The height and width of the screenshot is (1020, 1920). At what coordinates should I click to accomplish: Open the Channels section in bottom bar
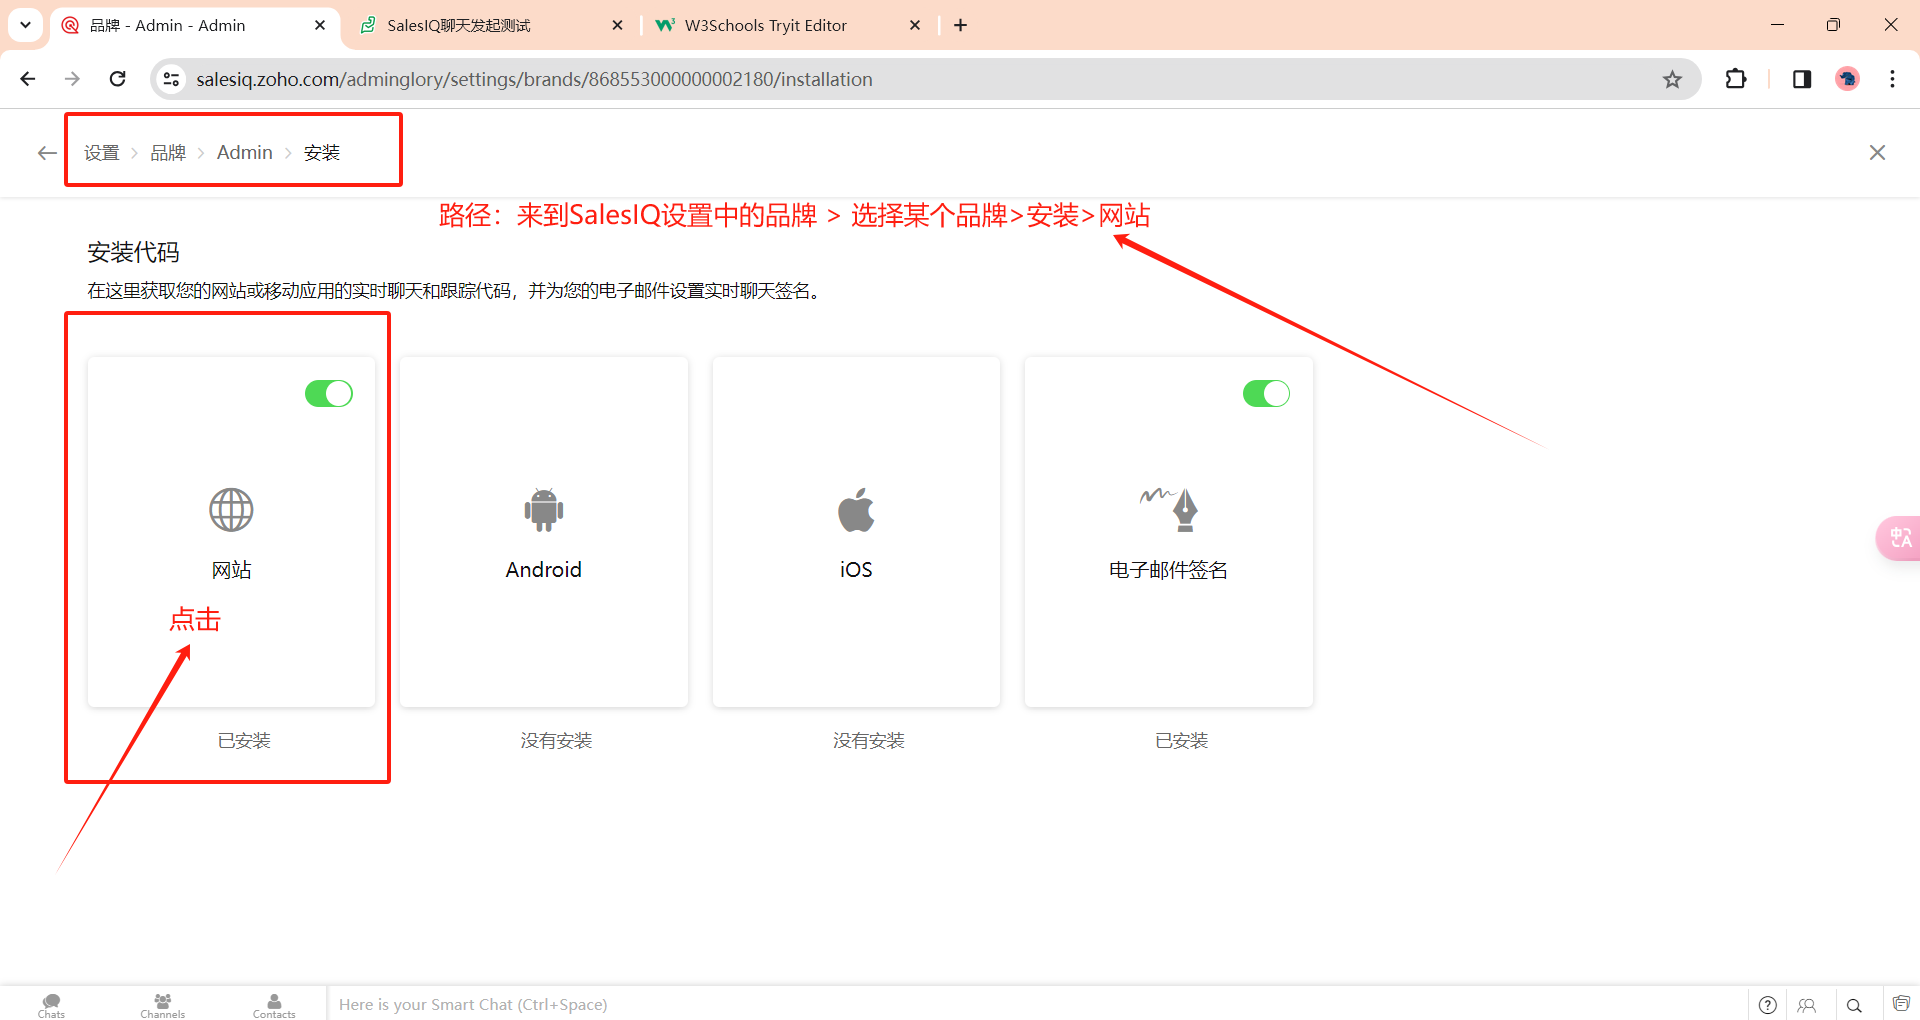[x=162, y=1005]
